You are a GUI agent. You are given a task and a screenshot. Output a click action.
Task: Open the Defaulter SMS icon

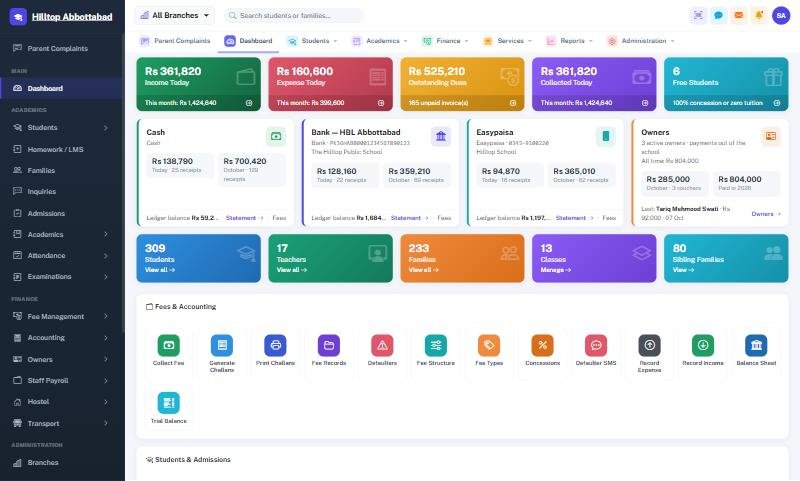596,345
